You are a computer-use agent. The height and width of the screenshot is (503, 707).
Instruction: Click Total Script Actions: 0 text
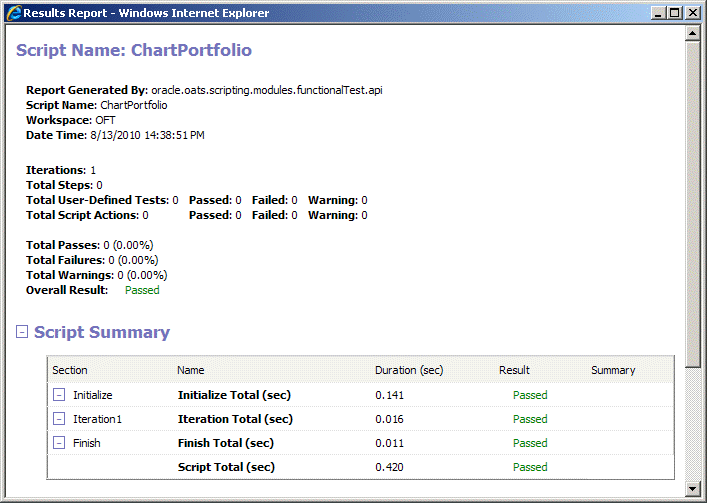[87, 215]
